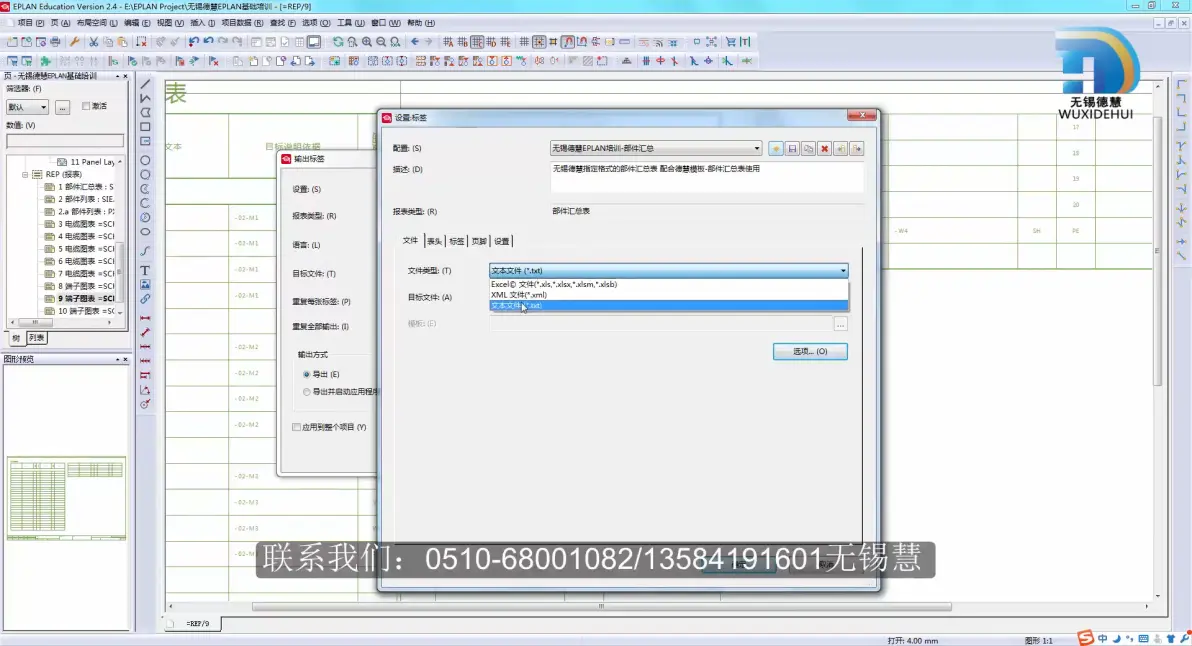Open the 工具 (U) menu
This screenshot has height=646, width=1192.
click(x=350, y=23)
